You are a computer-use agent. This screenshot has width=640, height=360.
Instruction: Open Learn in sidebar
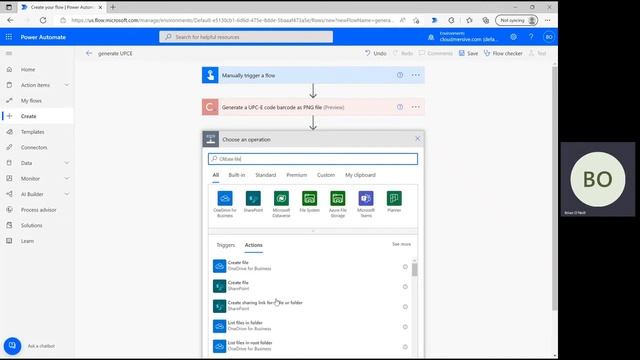27,241
